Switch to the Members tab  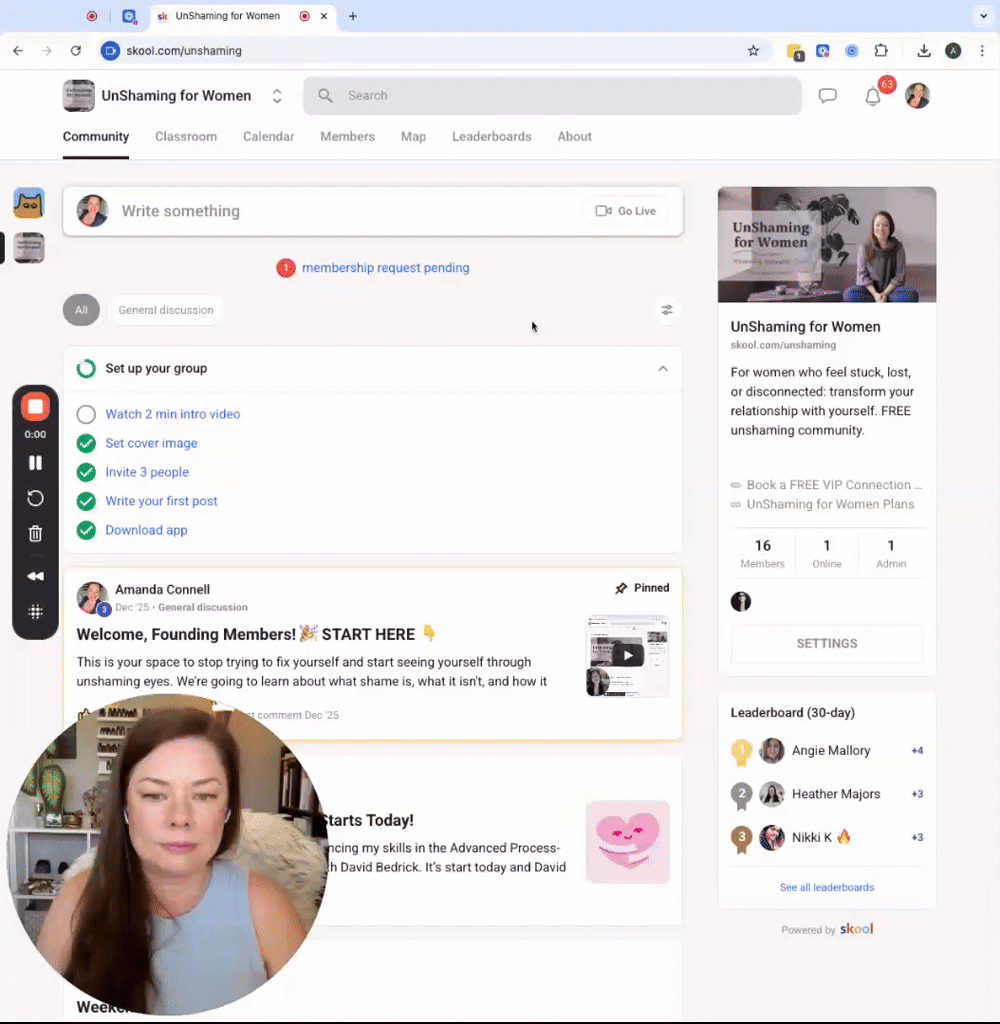(347, 136)
